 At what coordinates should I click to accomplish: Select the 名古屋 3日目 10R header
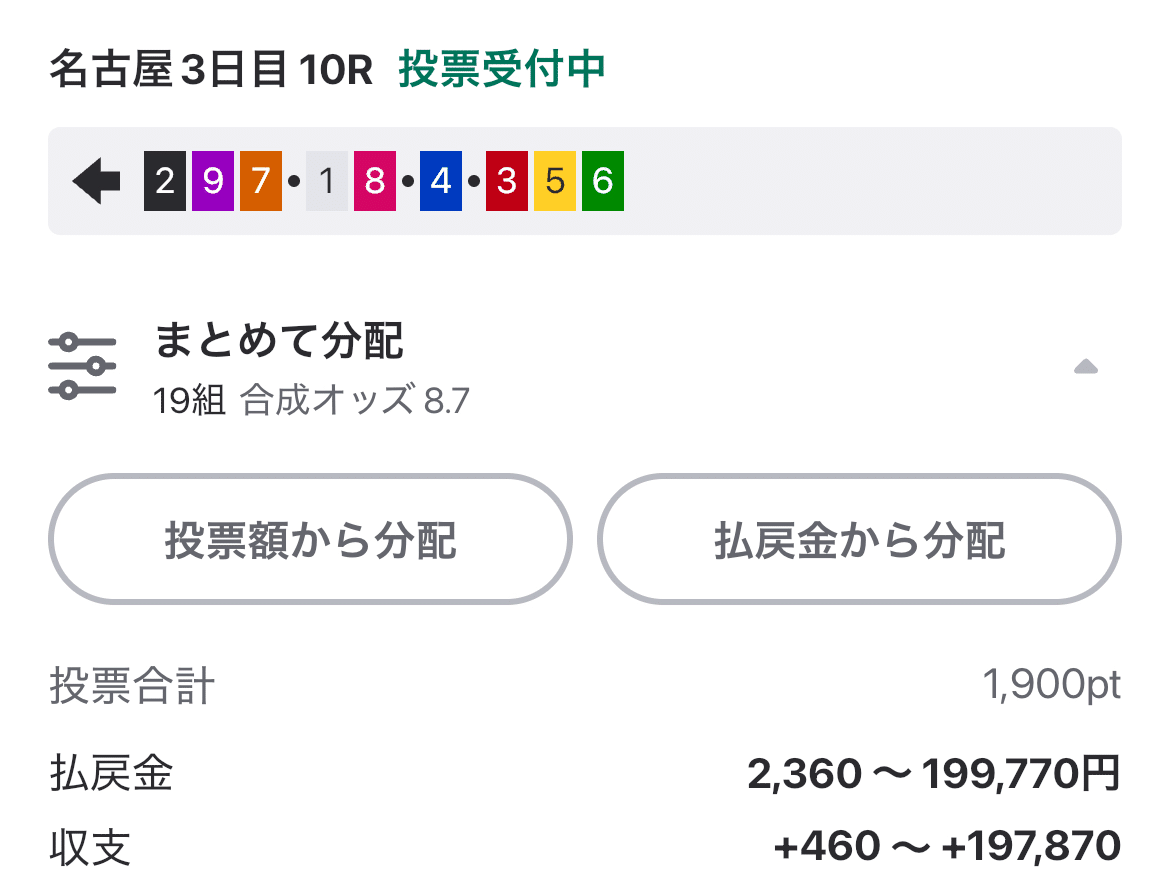click(208, 70)
